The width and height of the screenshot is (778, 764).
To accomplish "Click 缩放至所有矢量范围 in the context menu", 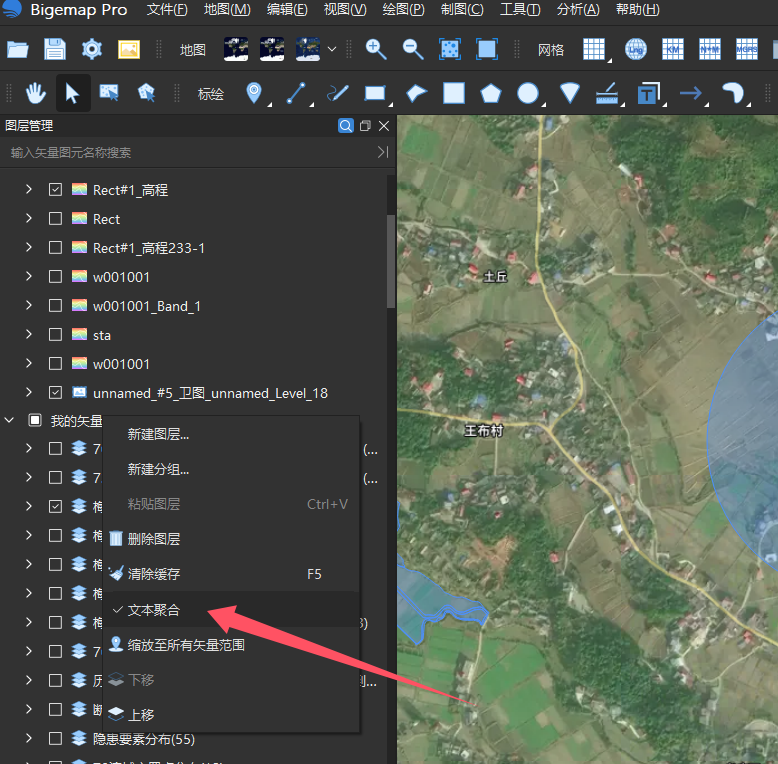I will [x=186, y=645].
